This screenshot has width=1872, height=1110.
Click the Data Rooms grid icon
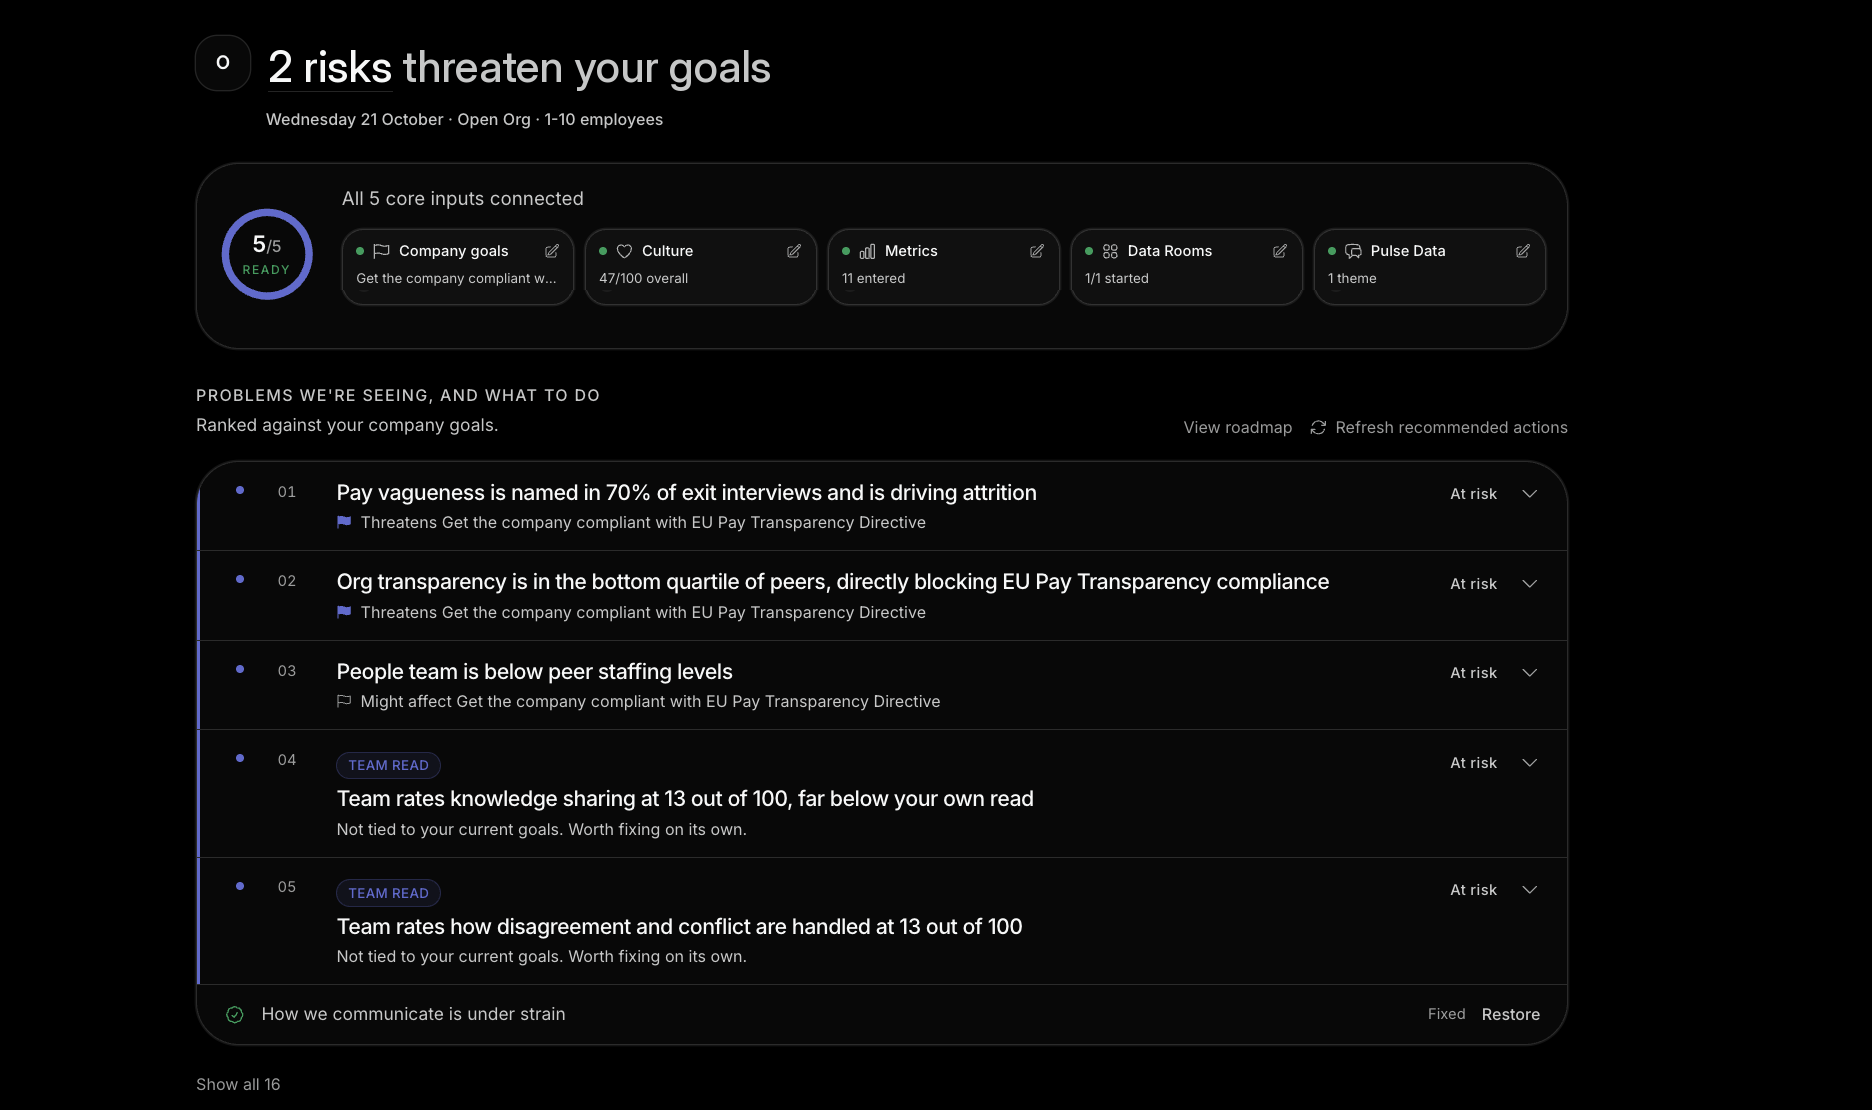[x=1110, y=251]
